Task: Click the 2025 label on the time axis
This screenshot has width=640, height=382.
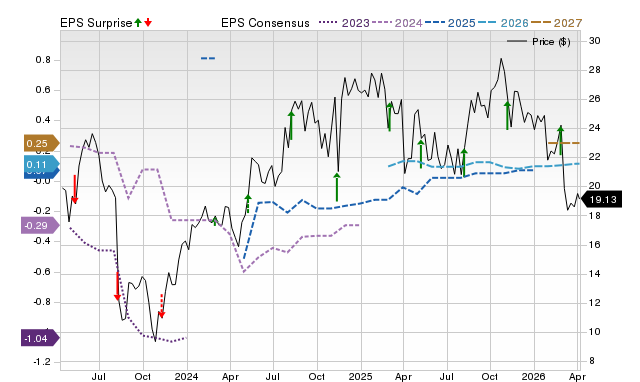Action: 361,376
